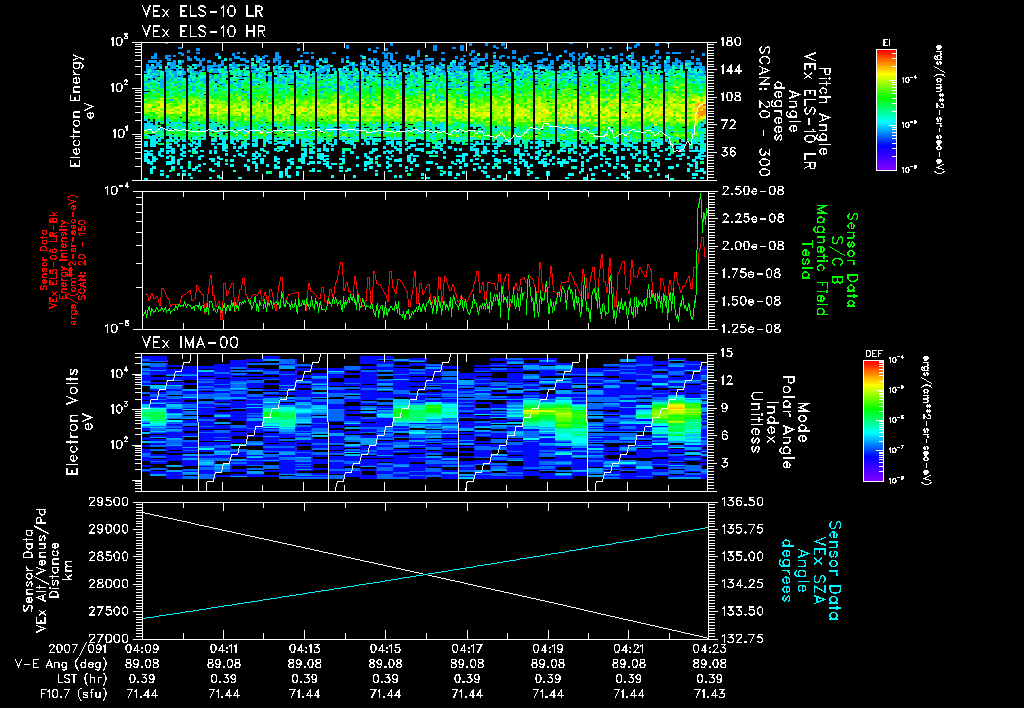
Task: Click the 04:13 time tick label
Action: coord(304,649)
